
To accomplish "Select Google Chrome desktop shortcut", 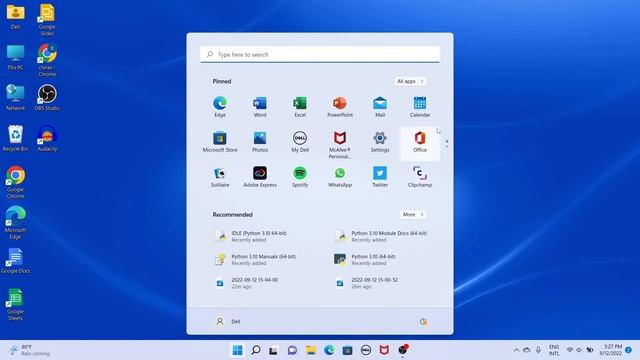I will [x=15, y=182].
